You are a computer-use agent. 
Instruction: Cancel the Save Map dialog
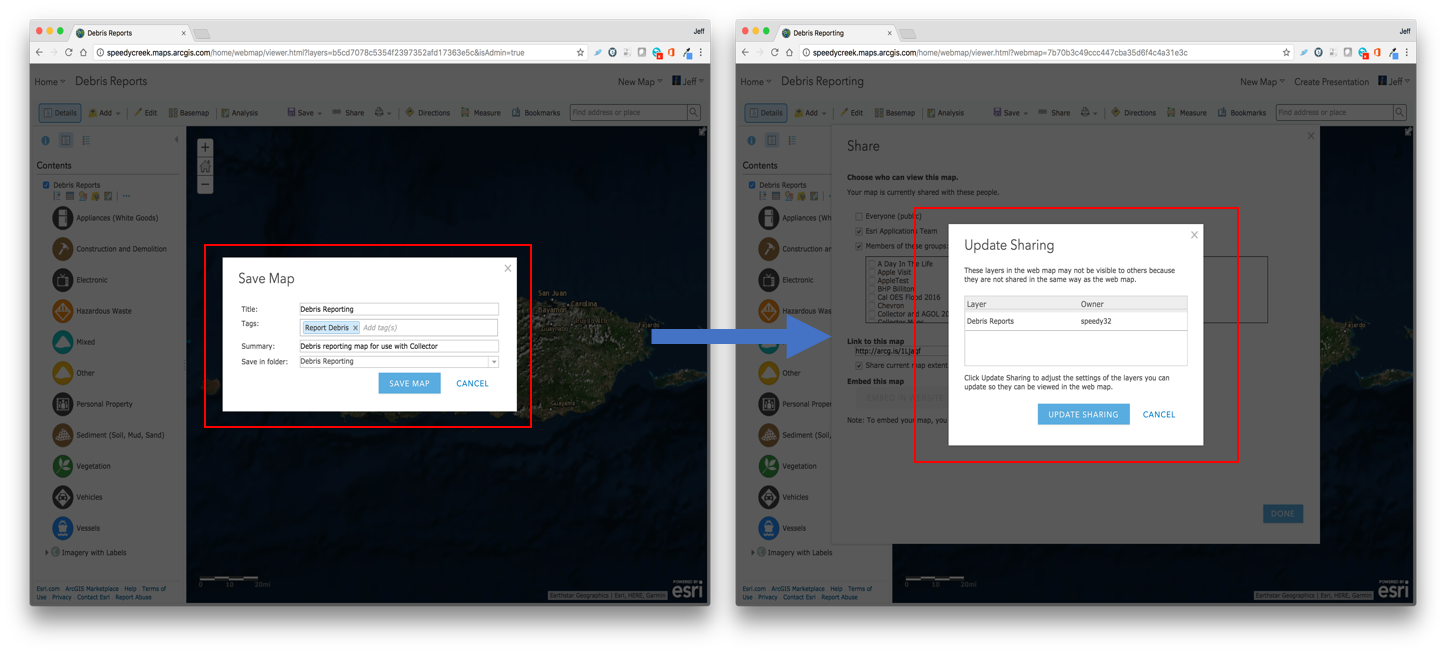click(x=472, y=383)
